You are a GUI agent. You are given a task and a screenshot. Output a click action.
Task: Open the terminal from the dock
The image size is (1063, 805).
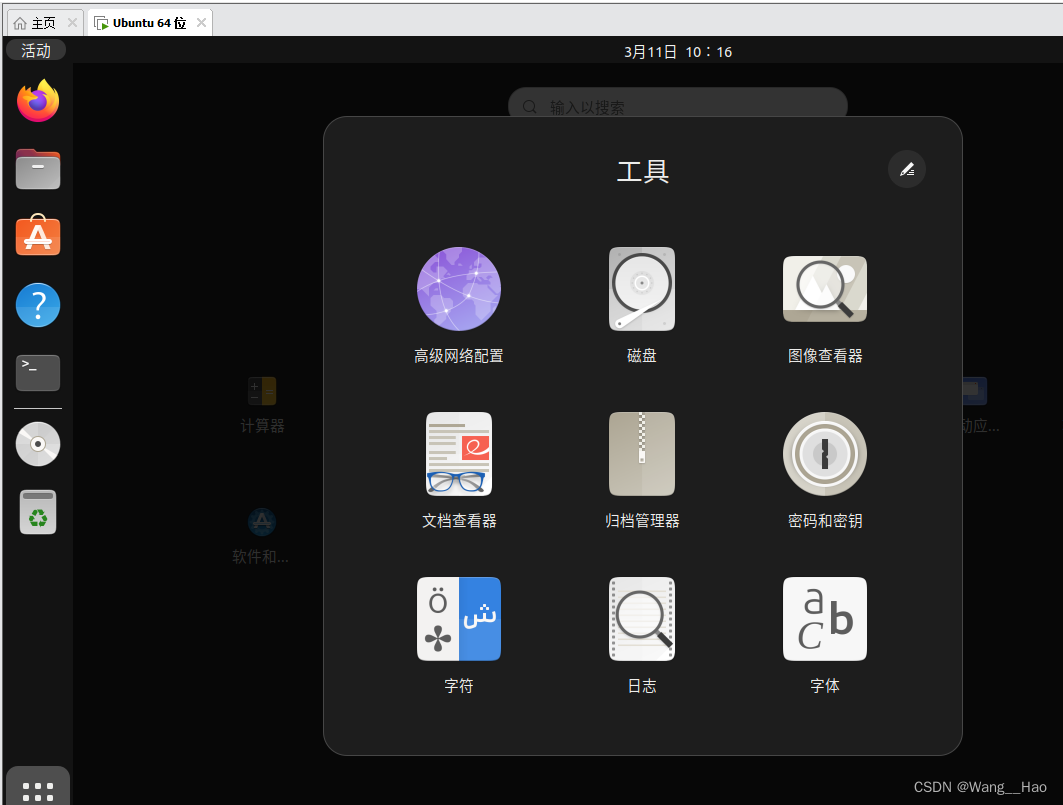[37, 372]
